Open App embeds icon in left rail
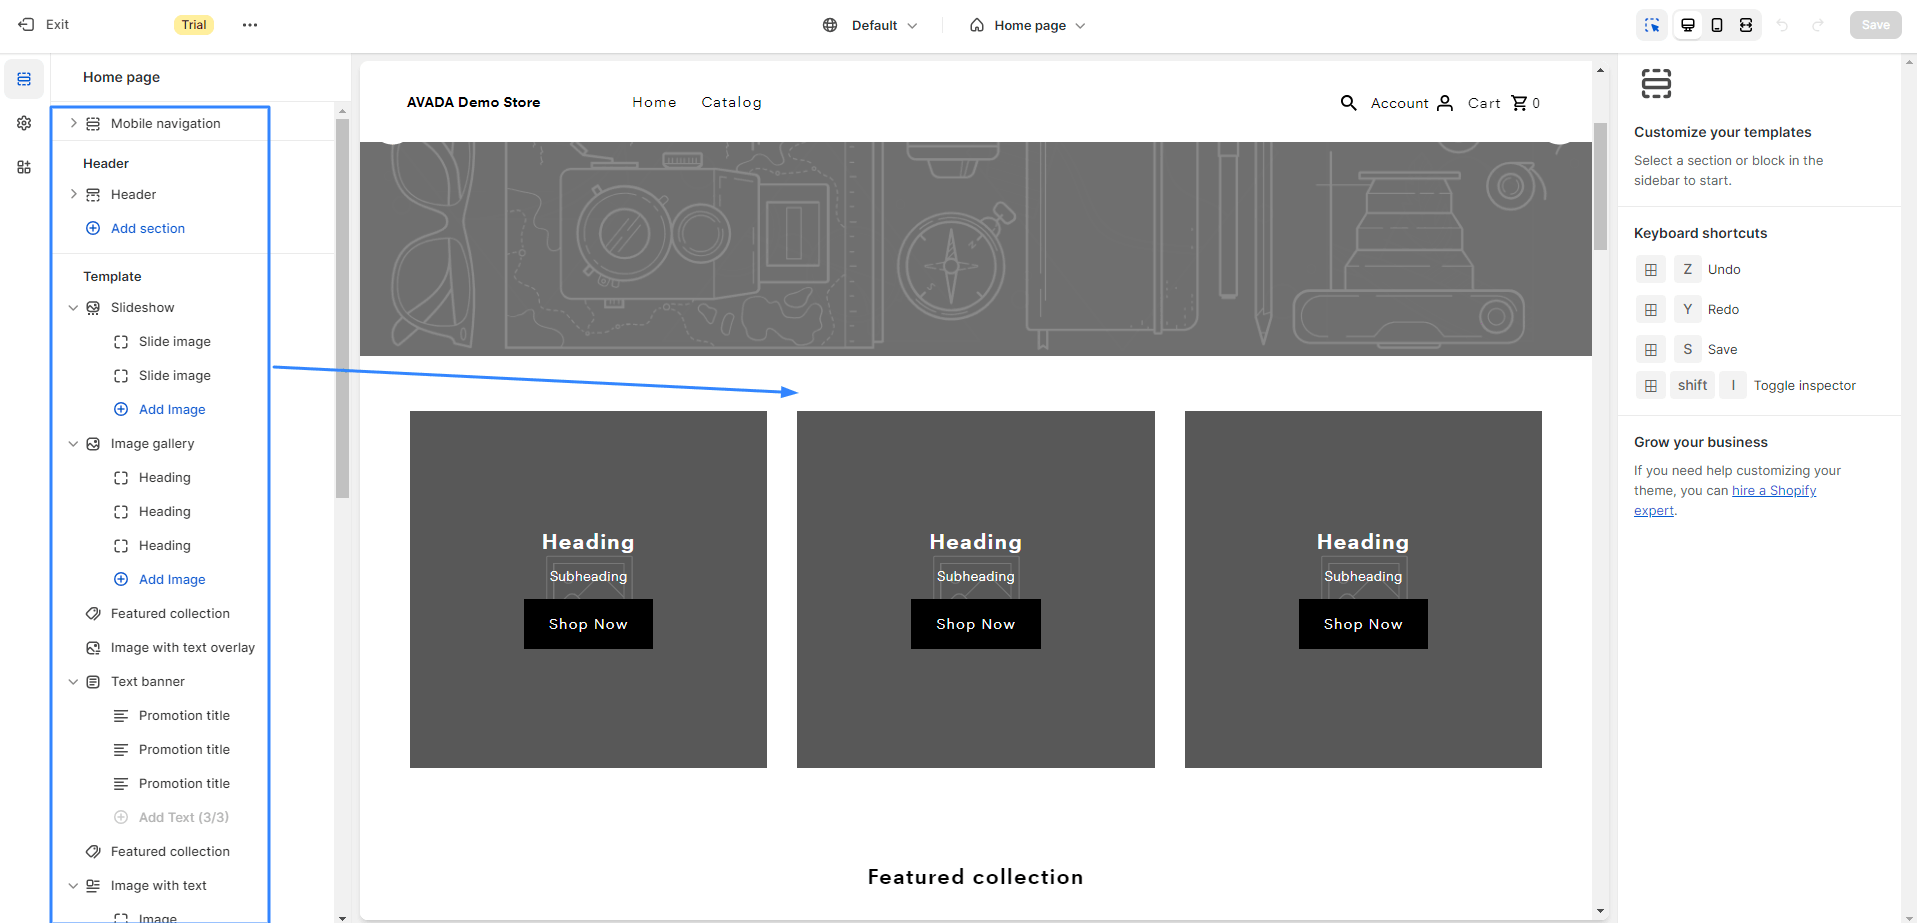Image resolution: width=1917 pixels, height=923 pixels. (24, 167)
